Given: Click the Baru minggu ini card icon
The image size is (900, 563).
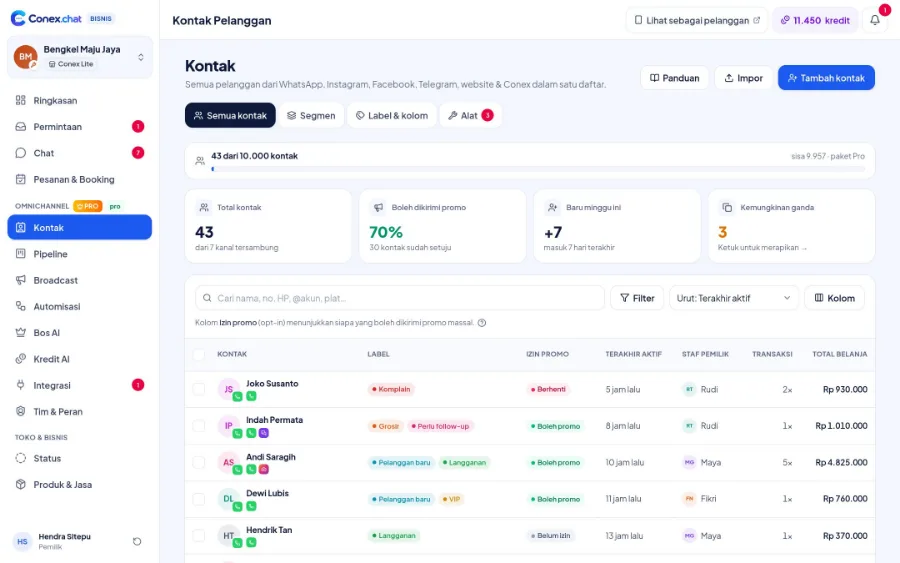Looking at the screenshot, I should pos(553,207).
